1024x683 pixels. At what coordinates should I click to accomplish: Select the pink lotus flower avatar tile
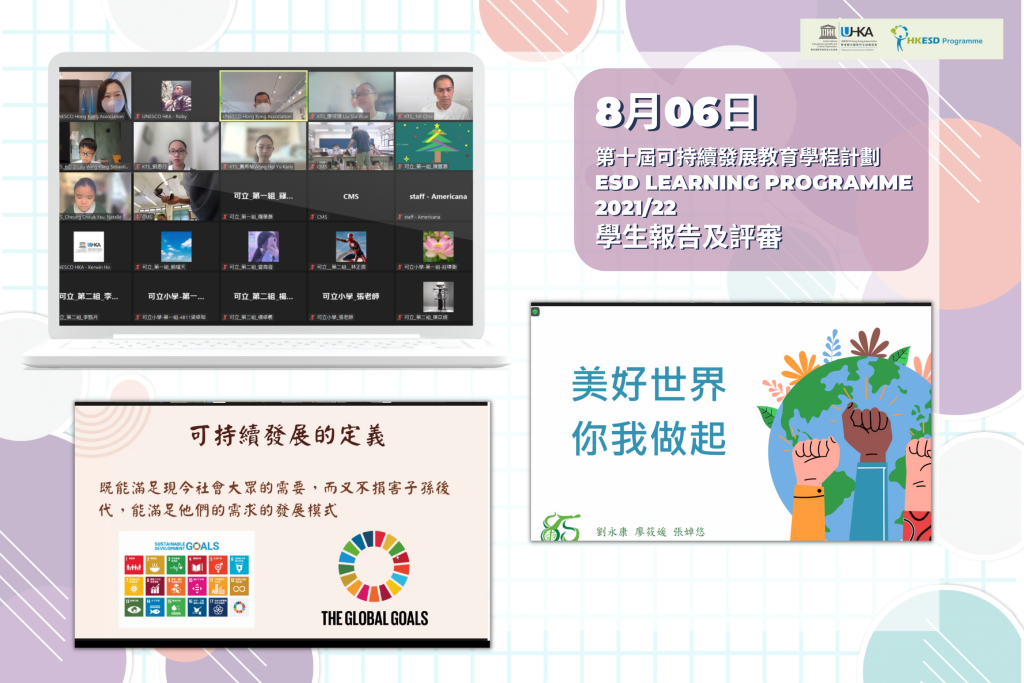pyautogui.click(x=438, y=247)
